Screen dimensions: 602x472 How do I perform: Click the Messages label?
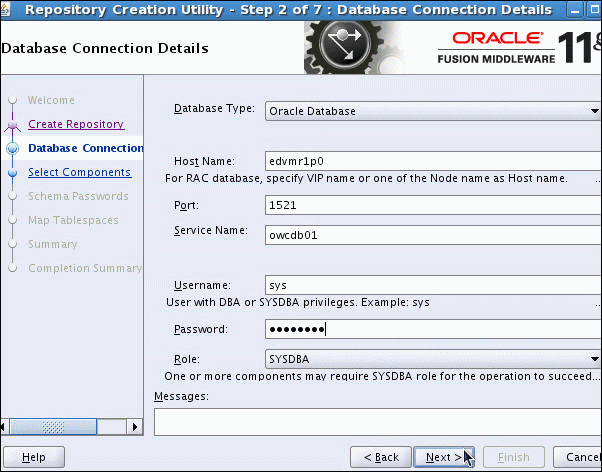[181, 396]
